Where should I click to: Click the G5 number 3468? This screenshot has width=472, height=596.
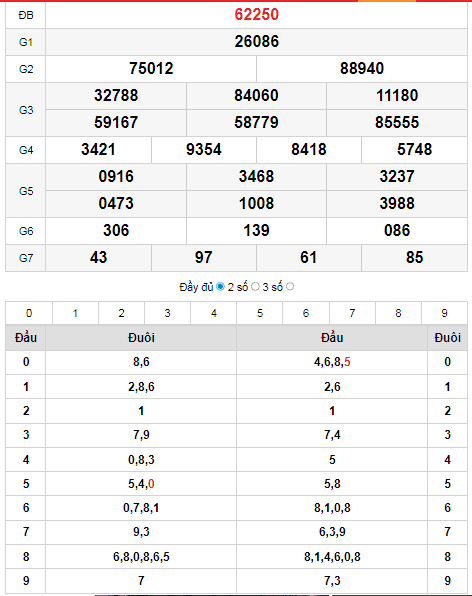point(256,176)
